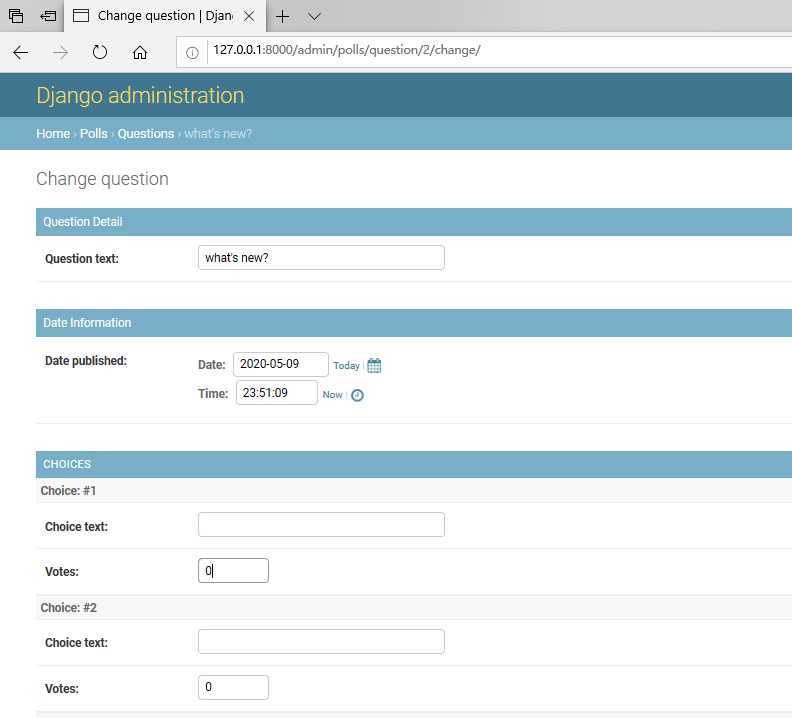Click the Choice: #1 row label
Image resolution: width=792 pixels, height=718 pixels.
pos(68,491)
